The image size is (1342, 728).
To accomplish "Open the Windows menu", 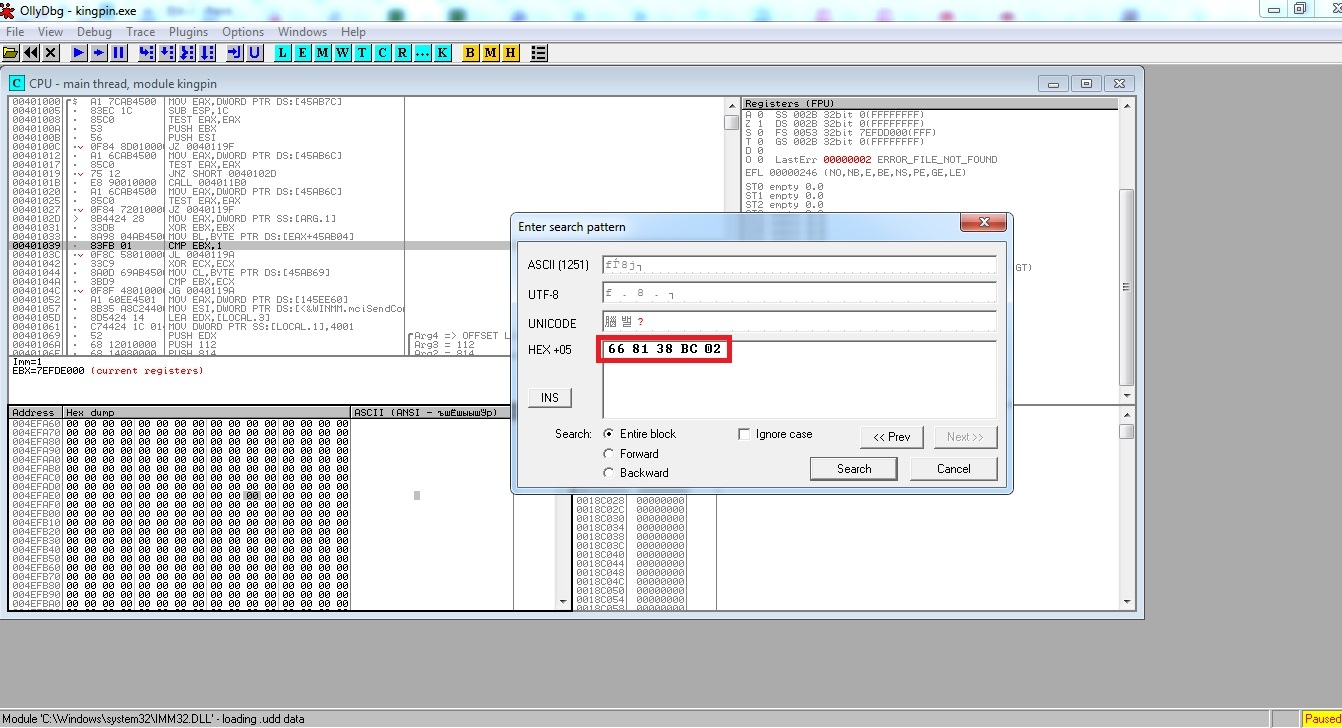I will coord(302,32).
